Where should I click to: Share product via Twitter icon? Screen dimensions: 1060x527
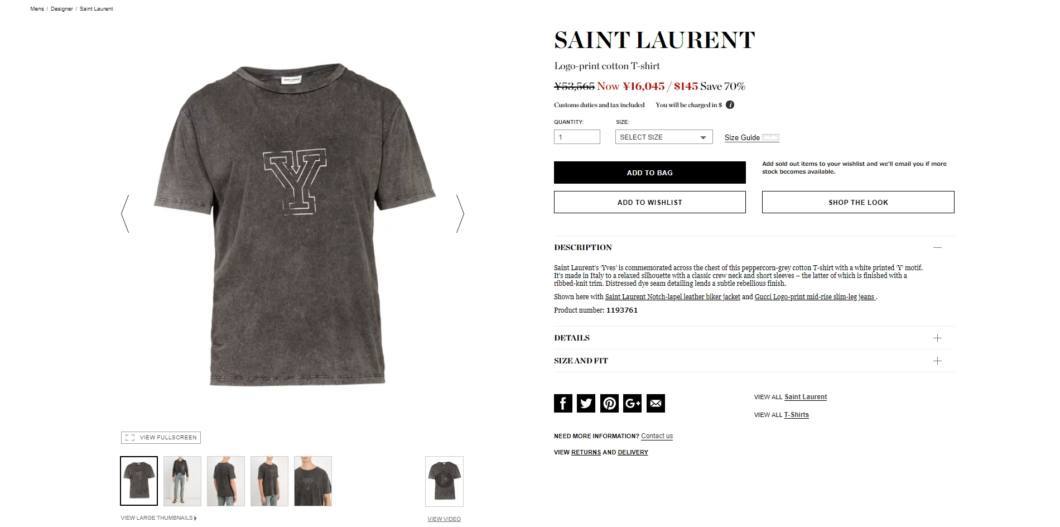pos(586,403)
